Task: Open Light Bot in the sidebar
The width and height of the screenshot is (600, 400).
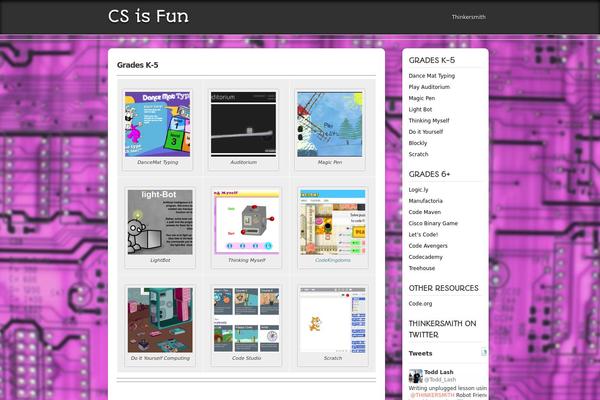Action: click(x=420, y=109)
